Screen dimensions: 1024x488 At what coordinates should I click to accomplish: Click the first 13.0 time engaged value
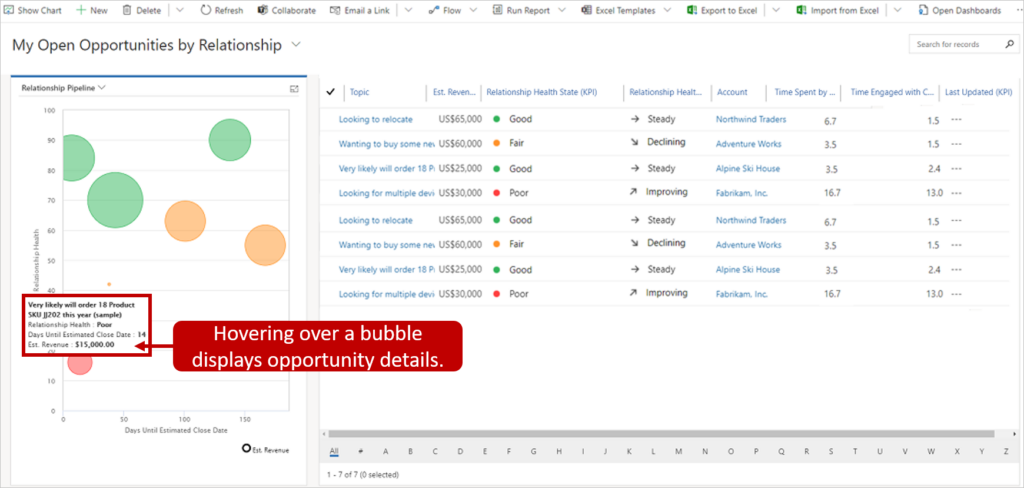935,193
